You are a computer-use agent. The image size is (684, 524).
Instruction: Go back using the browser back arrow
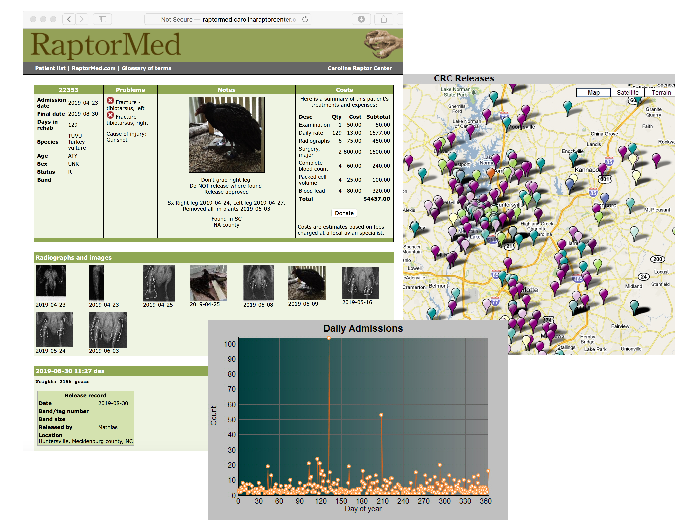coord(69,19)
